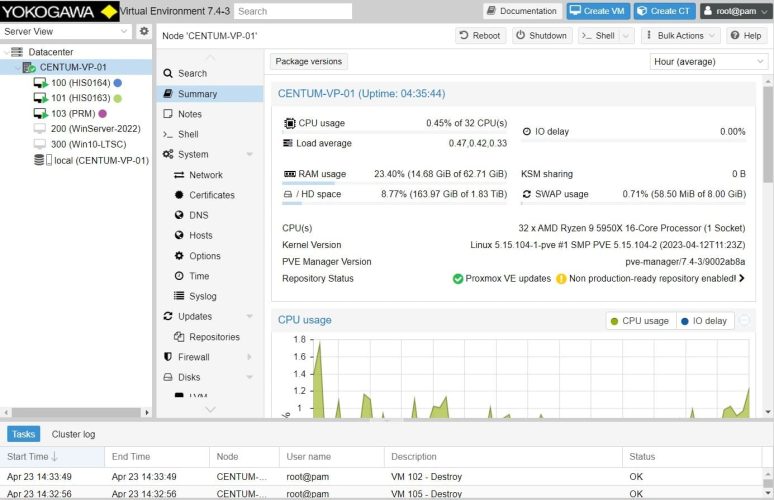Click the gear settings icon beside Server View
Viewport: 774px width, 500px height.
tap(144, 31)
